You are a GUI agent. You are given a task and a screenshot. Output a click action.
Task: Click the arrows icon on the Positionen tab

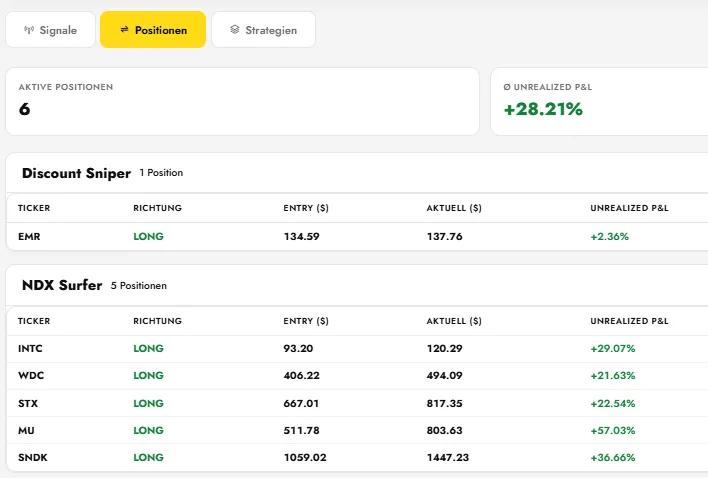click(124, 30)
